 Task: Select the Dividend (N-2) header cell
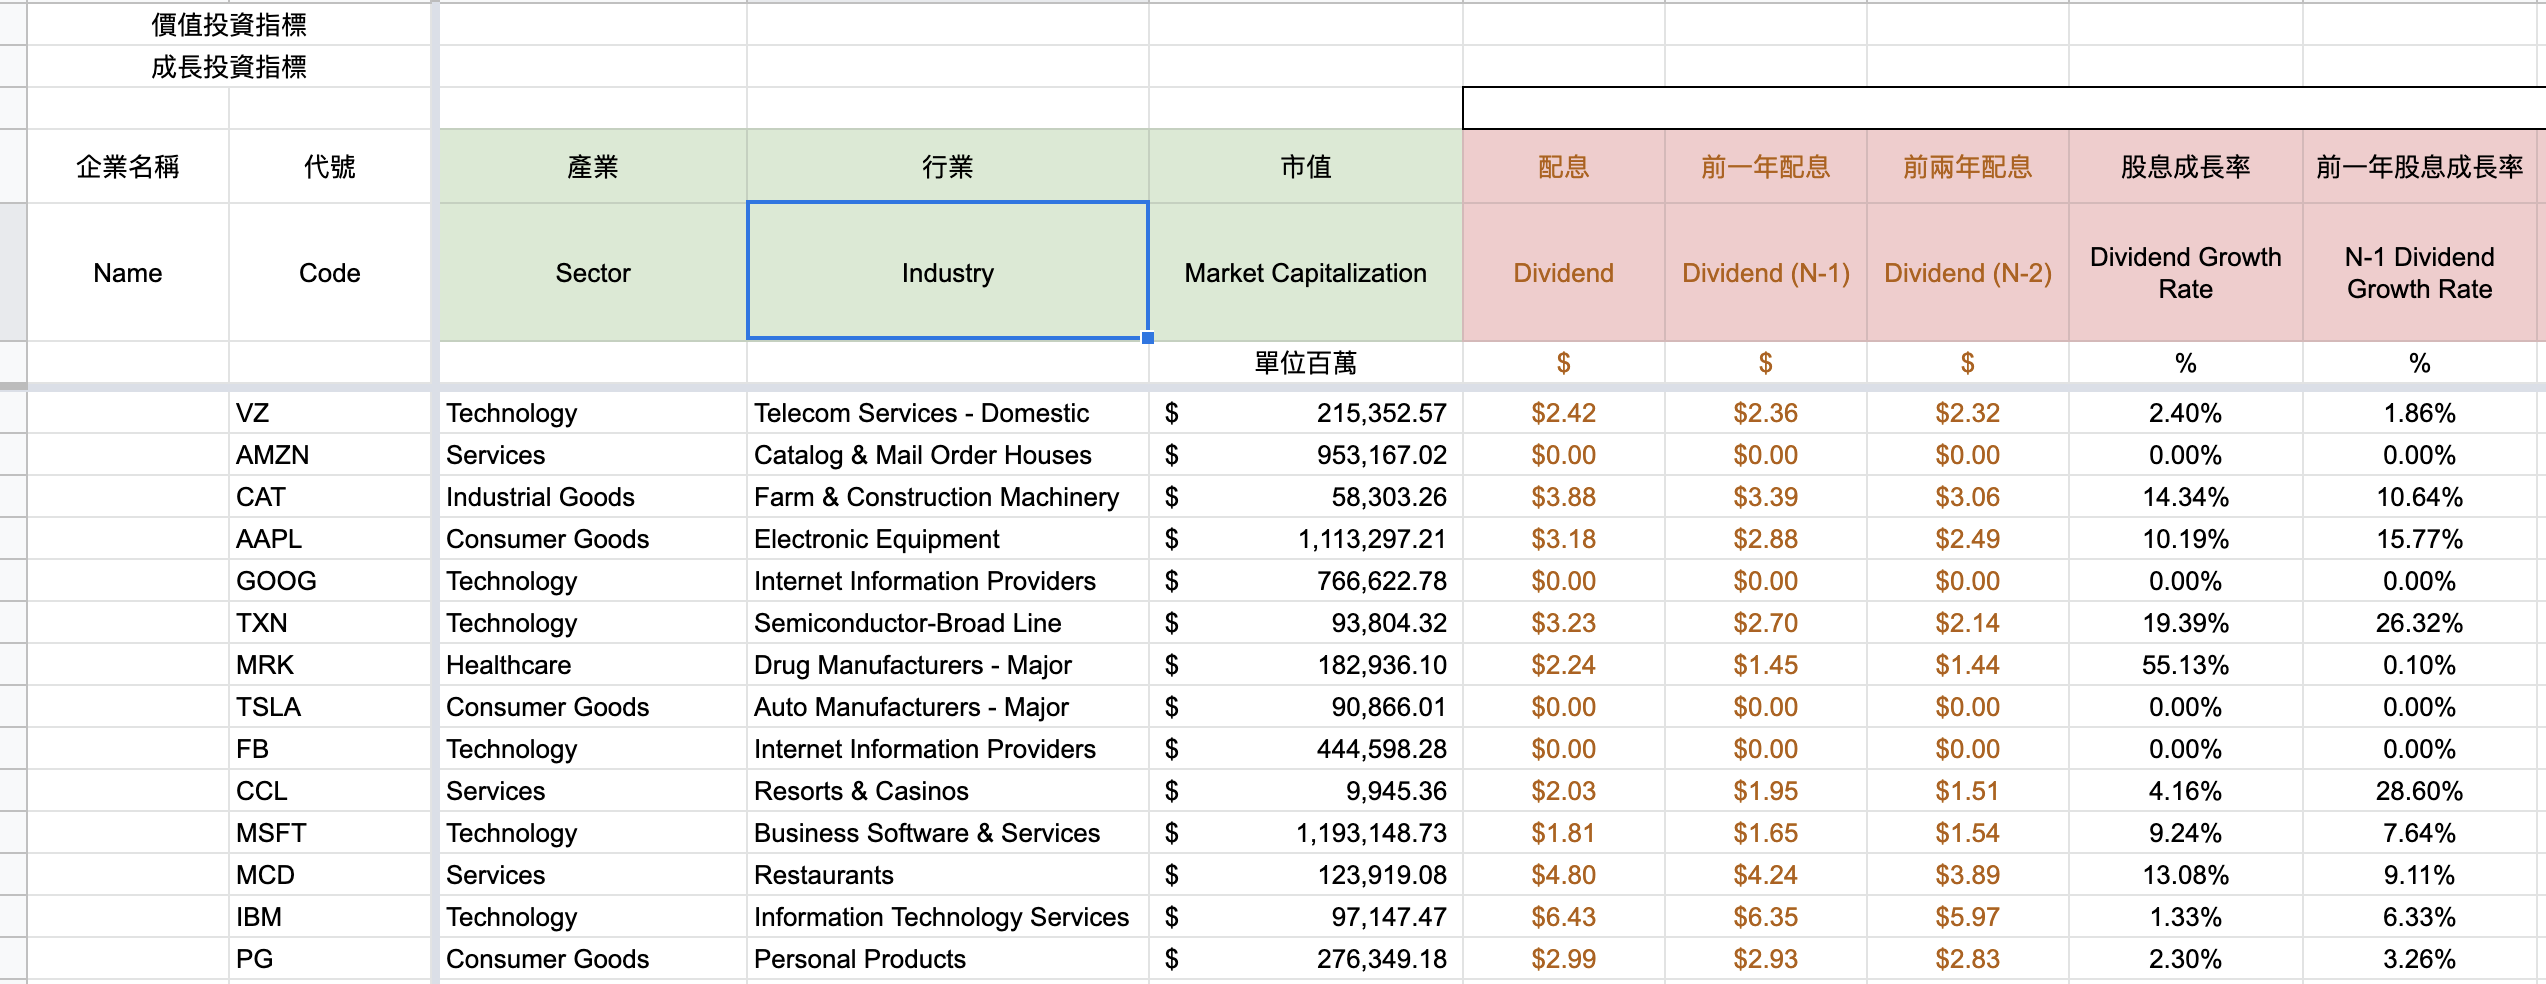[x=1965, y=272]
